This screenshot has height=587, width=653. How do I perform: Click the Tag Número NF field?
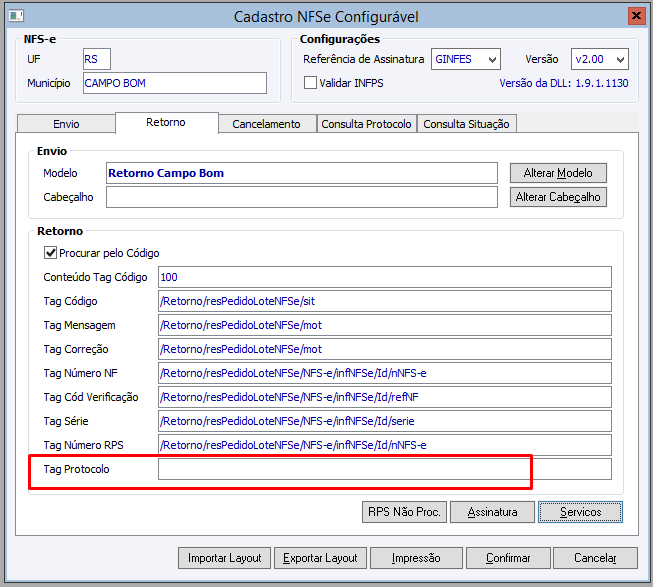[x=385, y=373]
